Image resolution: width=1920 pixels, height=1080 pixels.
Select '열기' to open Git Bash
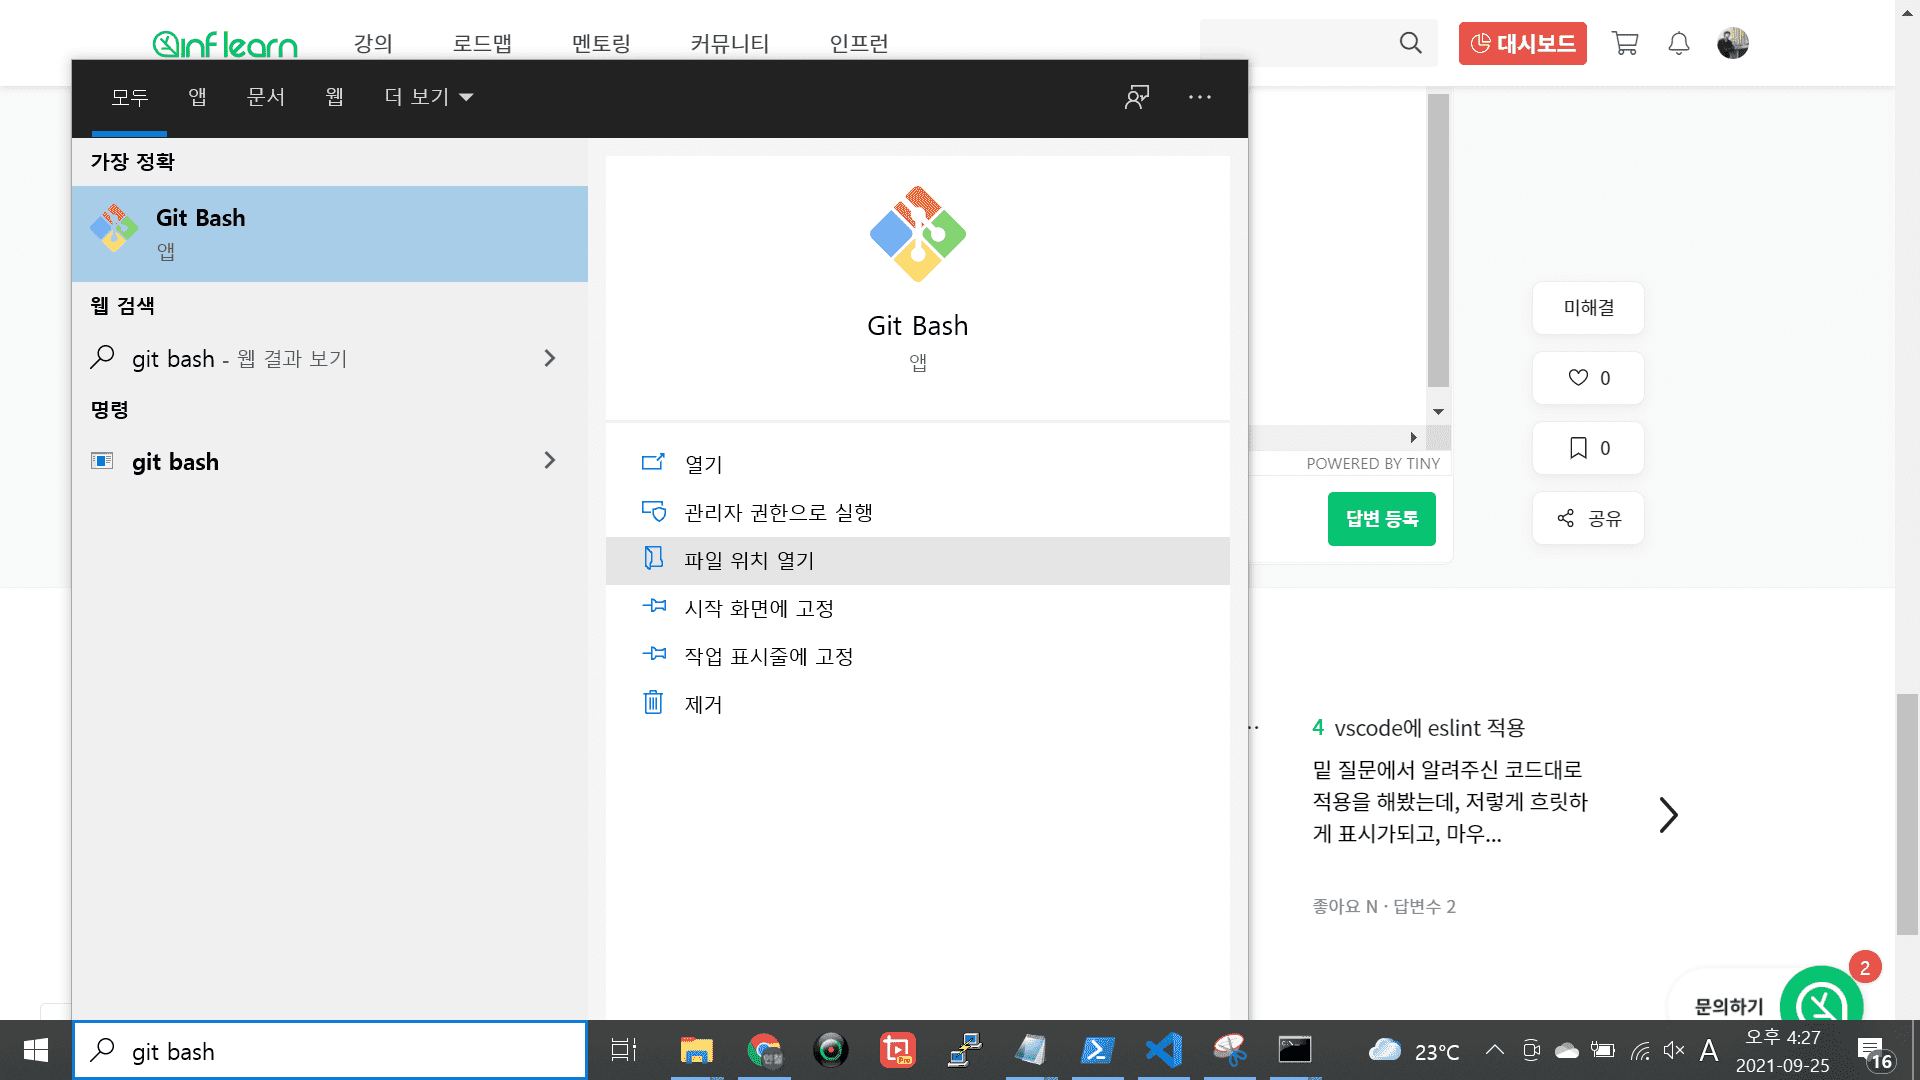pyautogui.click(x=917, y=464)
